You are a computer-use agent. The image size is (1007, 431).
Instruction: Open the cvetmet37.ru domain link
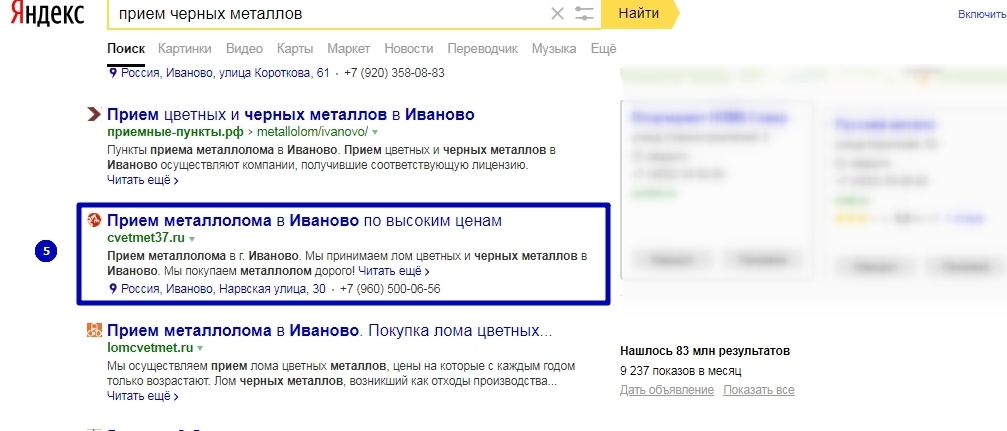pyautogui.click(x=146, y=238)
